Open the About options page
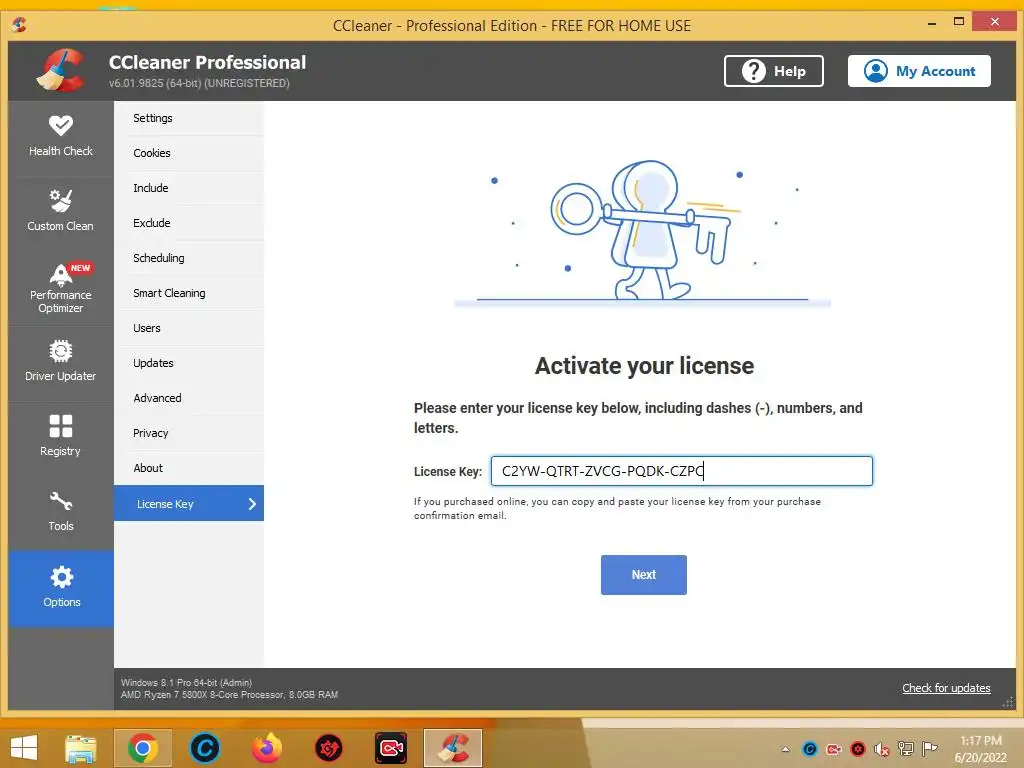The image size is (1024, 768). [x=189, y=468]
